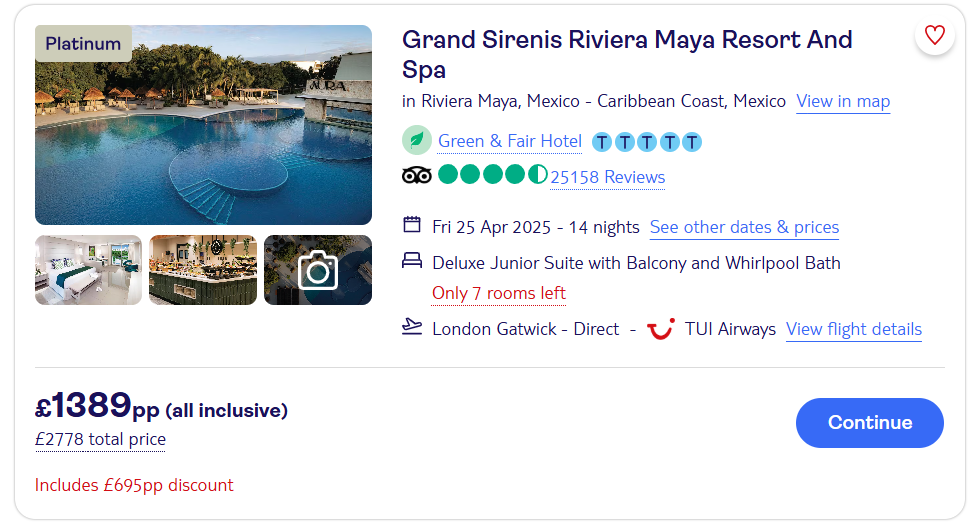The height and width of the screenshot is (530, 974).
Task: Select the buffet restaurant thumbnail
Action: coord(203,270)
